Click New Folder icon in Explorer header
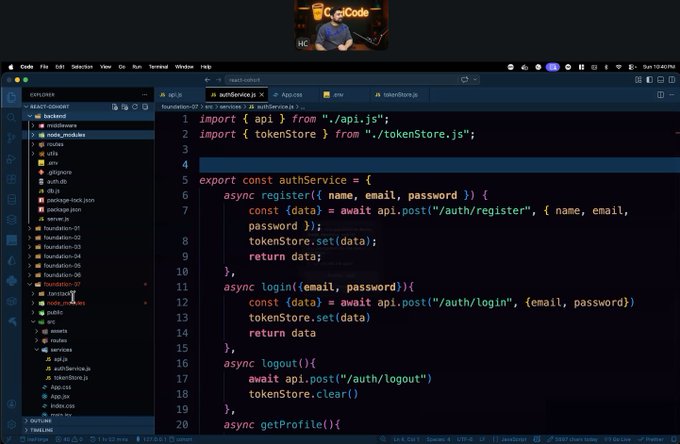Screen dimensions: 680x444 coord(125,107)
